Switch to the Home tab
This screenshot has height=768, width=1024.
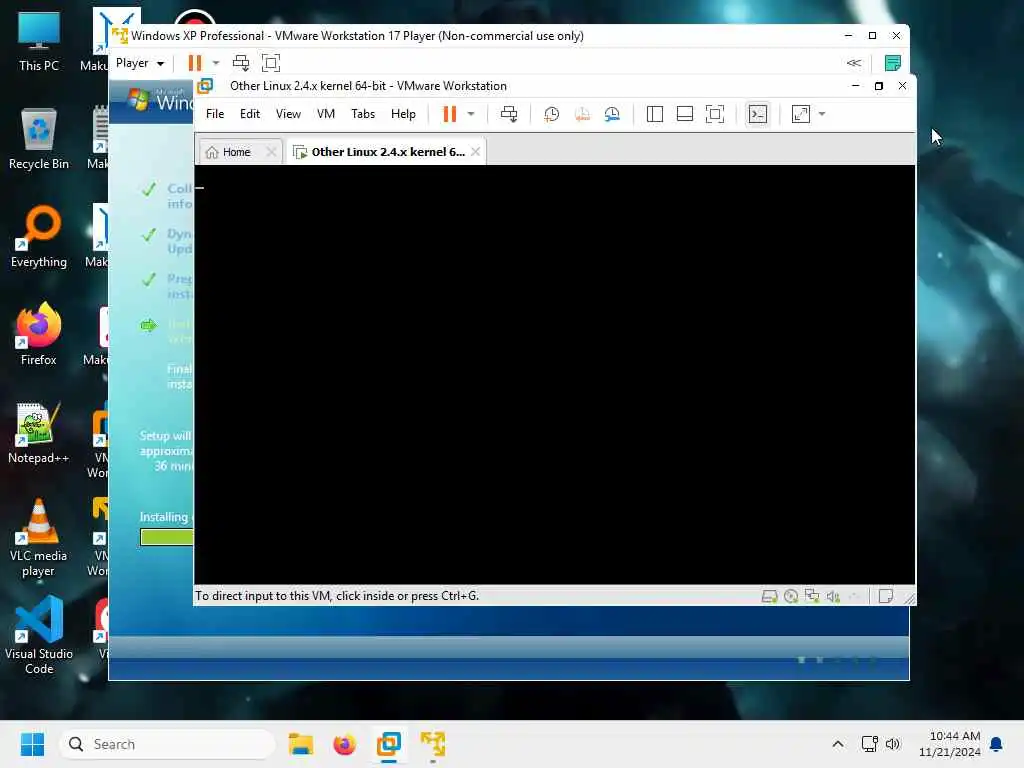click(x=236, y=152)
